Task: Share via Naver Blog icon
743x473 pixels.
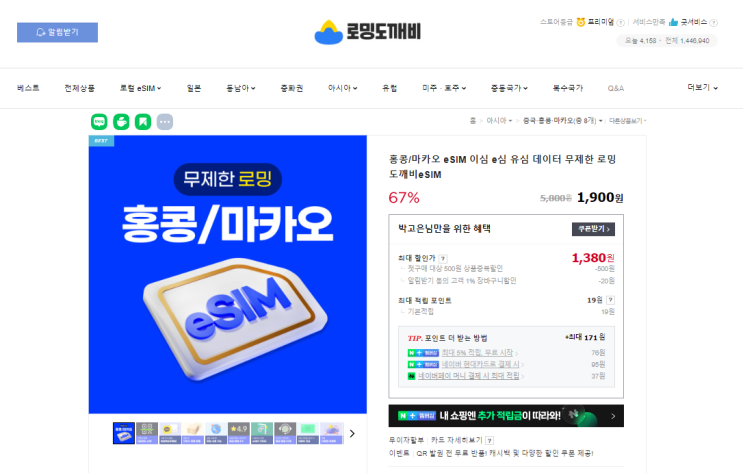Action: (x=99, y=122)
